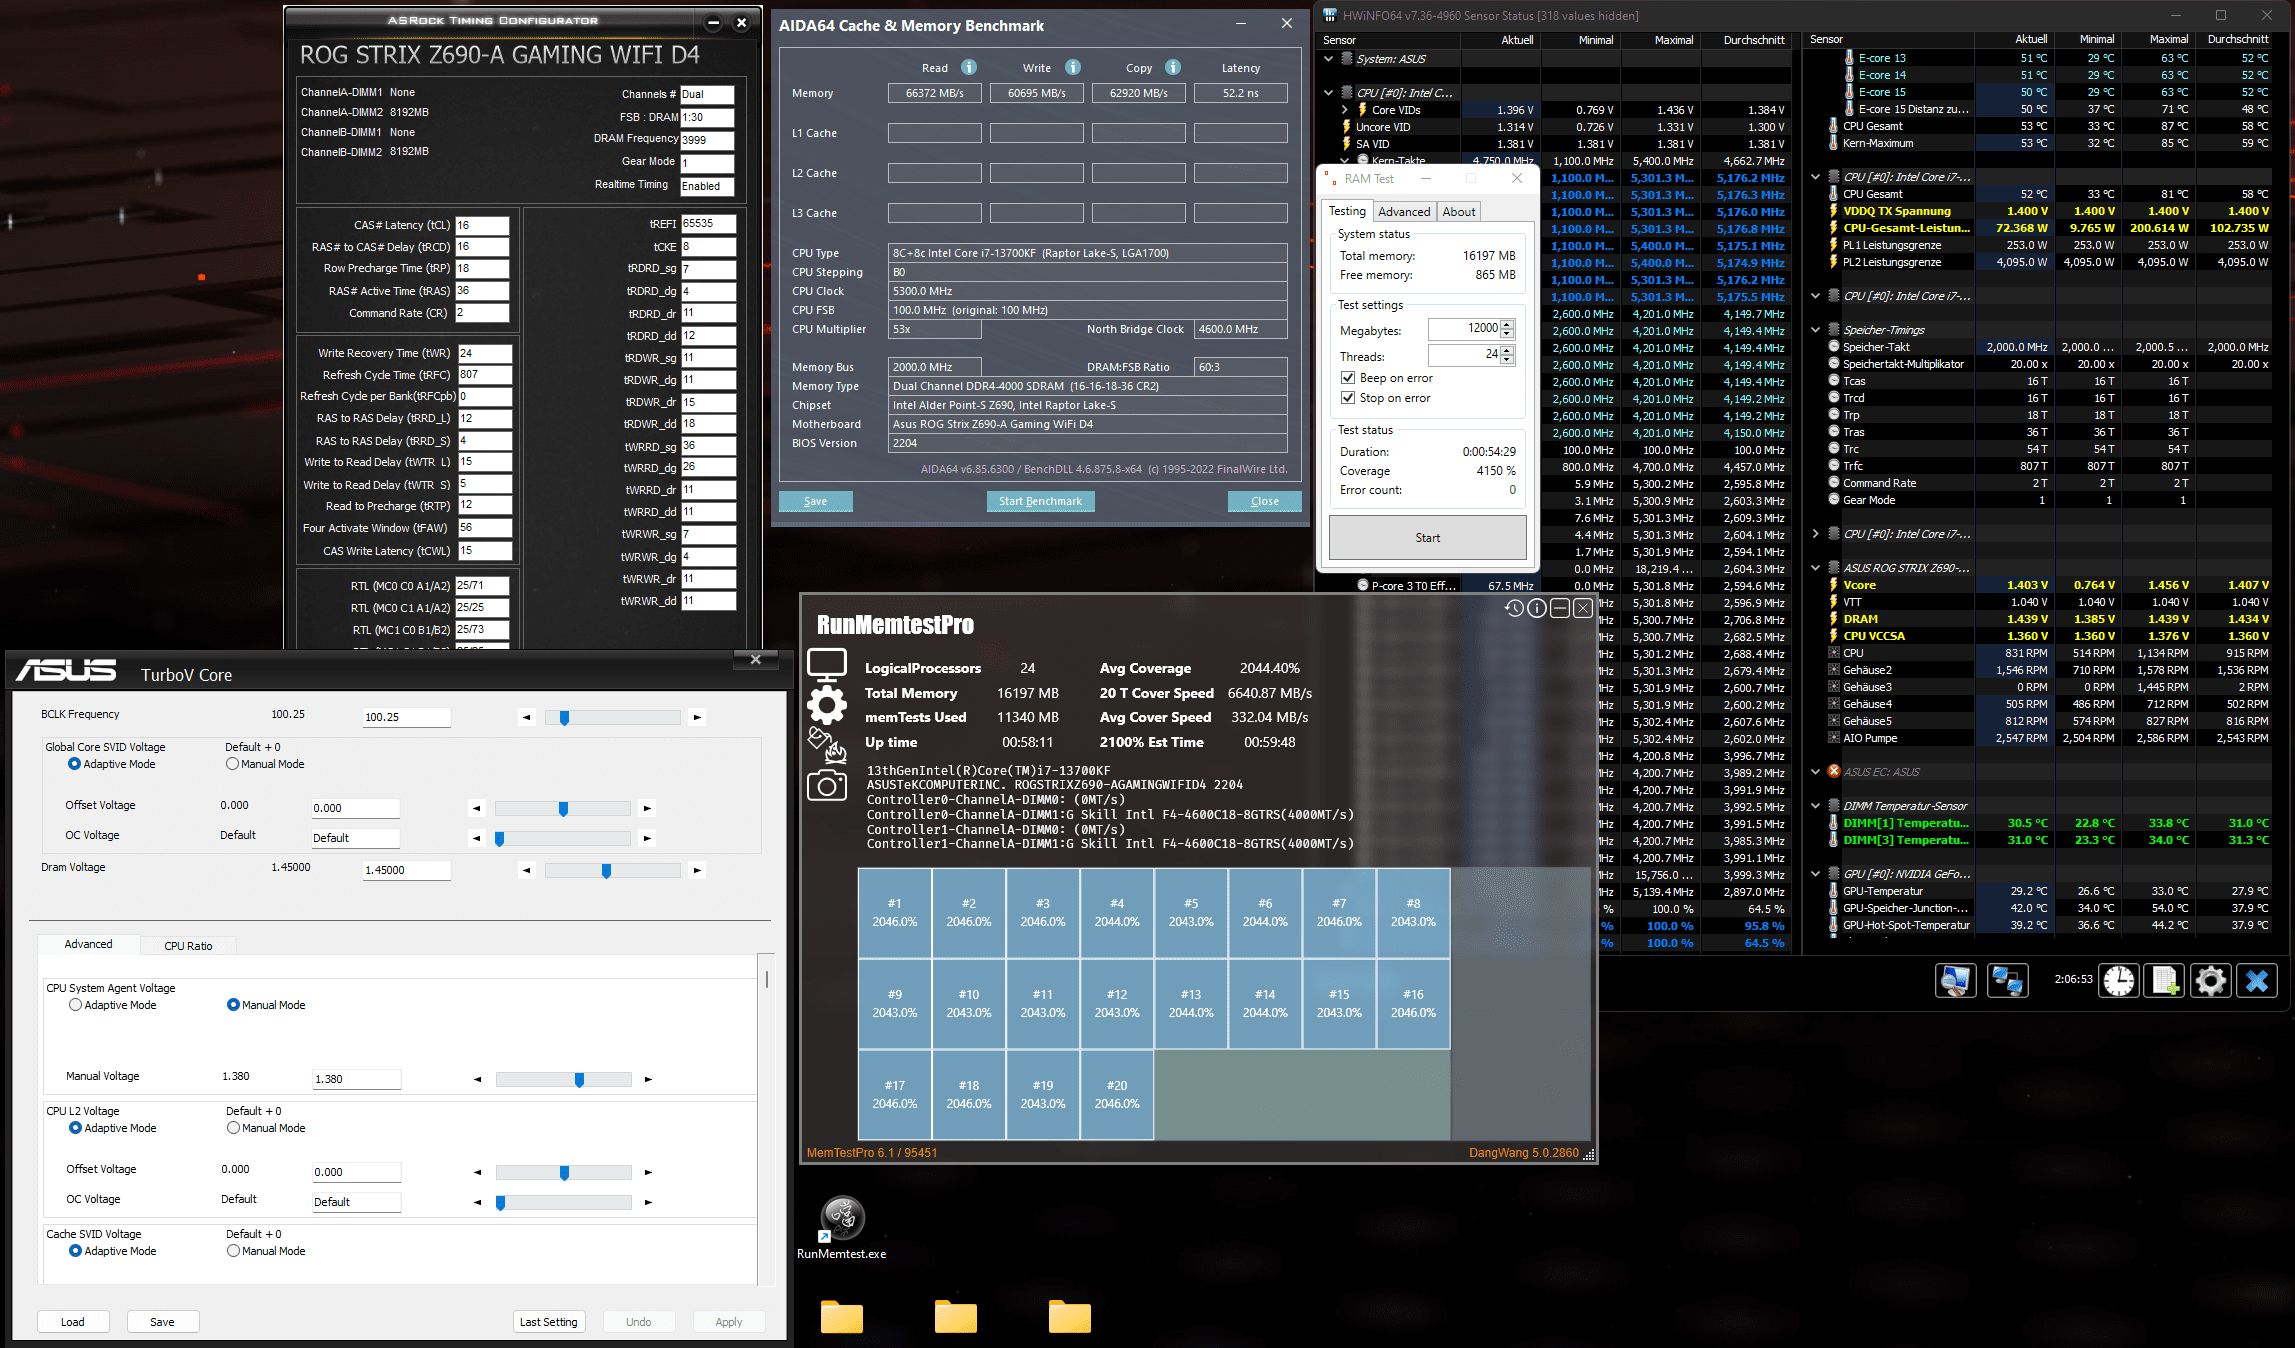Click the BCLK Frequency slider handle
The height and width of the screenshot is (1348, 2295).
point(564,718)
